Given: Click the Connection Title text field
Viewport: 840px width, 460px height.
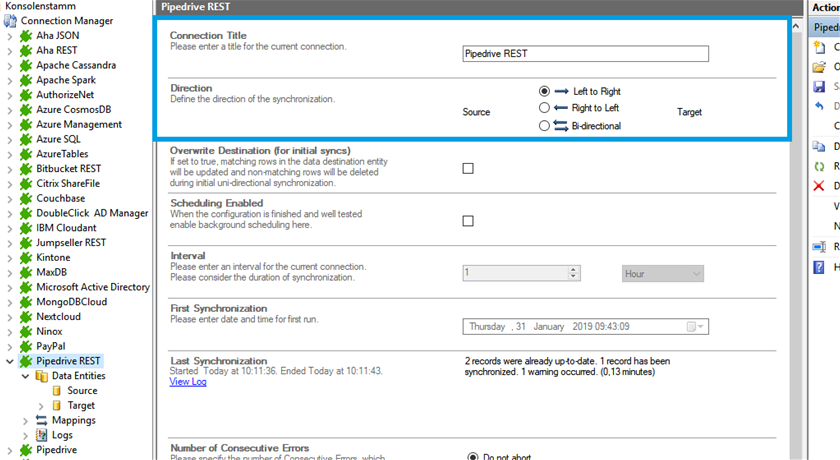Looking at the screenshot, I should pos(586,54).
